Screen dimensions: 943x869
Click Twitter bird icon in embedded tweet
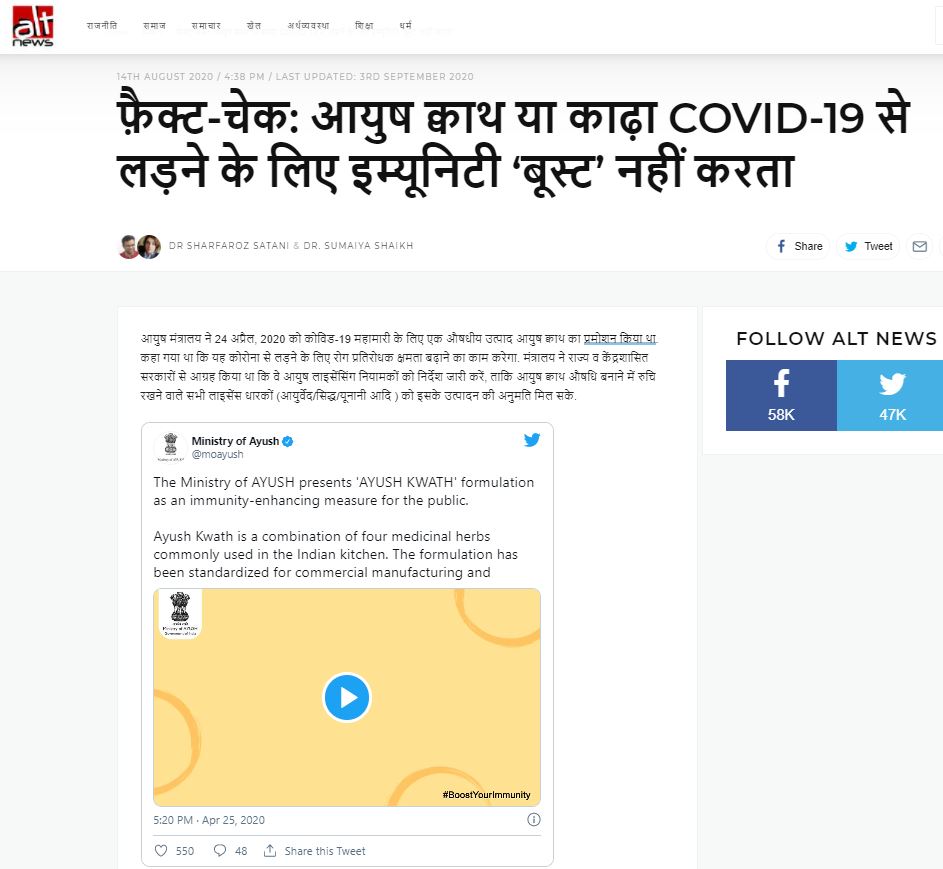pyautogui.click(x=532, y=440)
